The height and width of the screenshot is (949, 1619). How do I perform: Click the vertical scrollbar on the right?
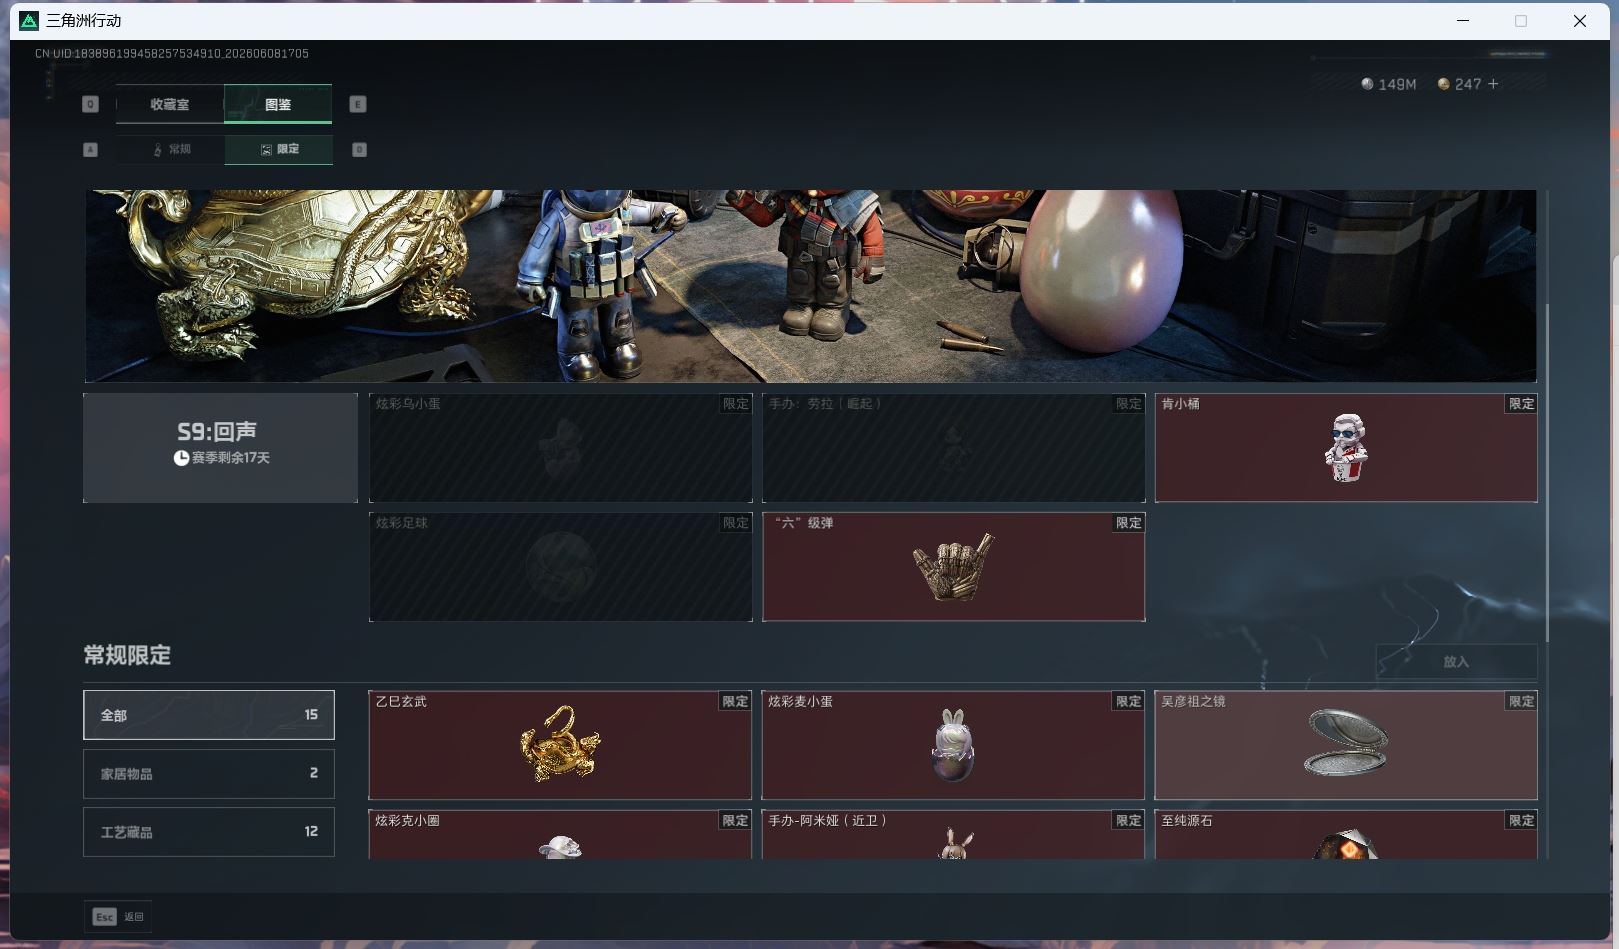click(1547, 470)
